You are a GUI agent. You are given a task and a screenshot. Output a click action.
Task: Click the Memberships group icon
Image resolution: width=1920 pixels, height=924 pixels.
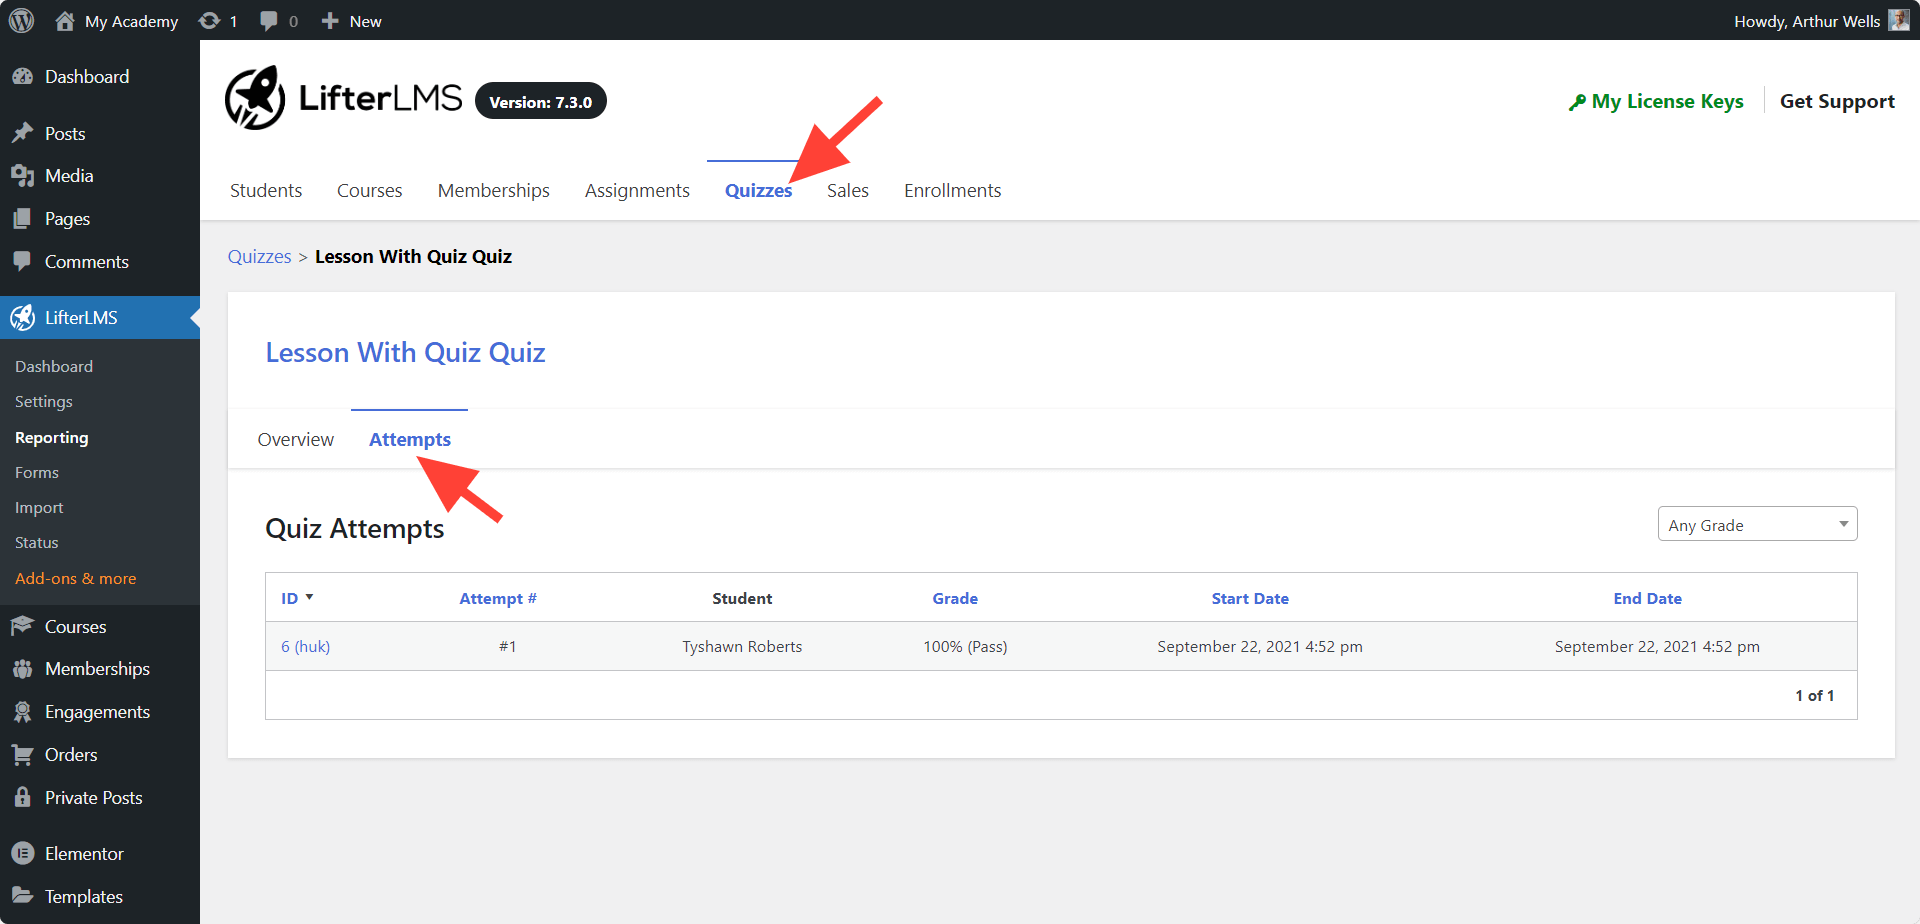tap(22, 669)
